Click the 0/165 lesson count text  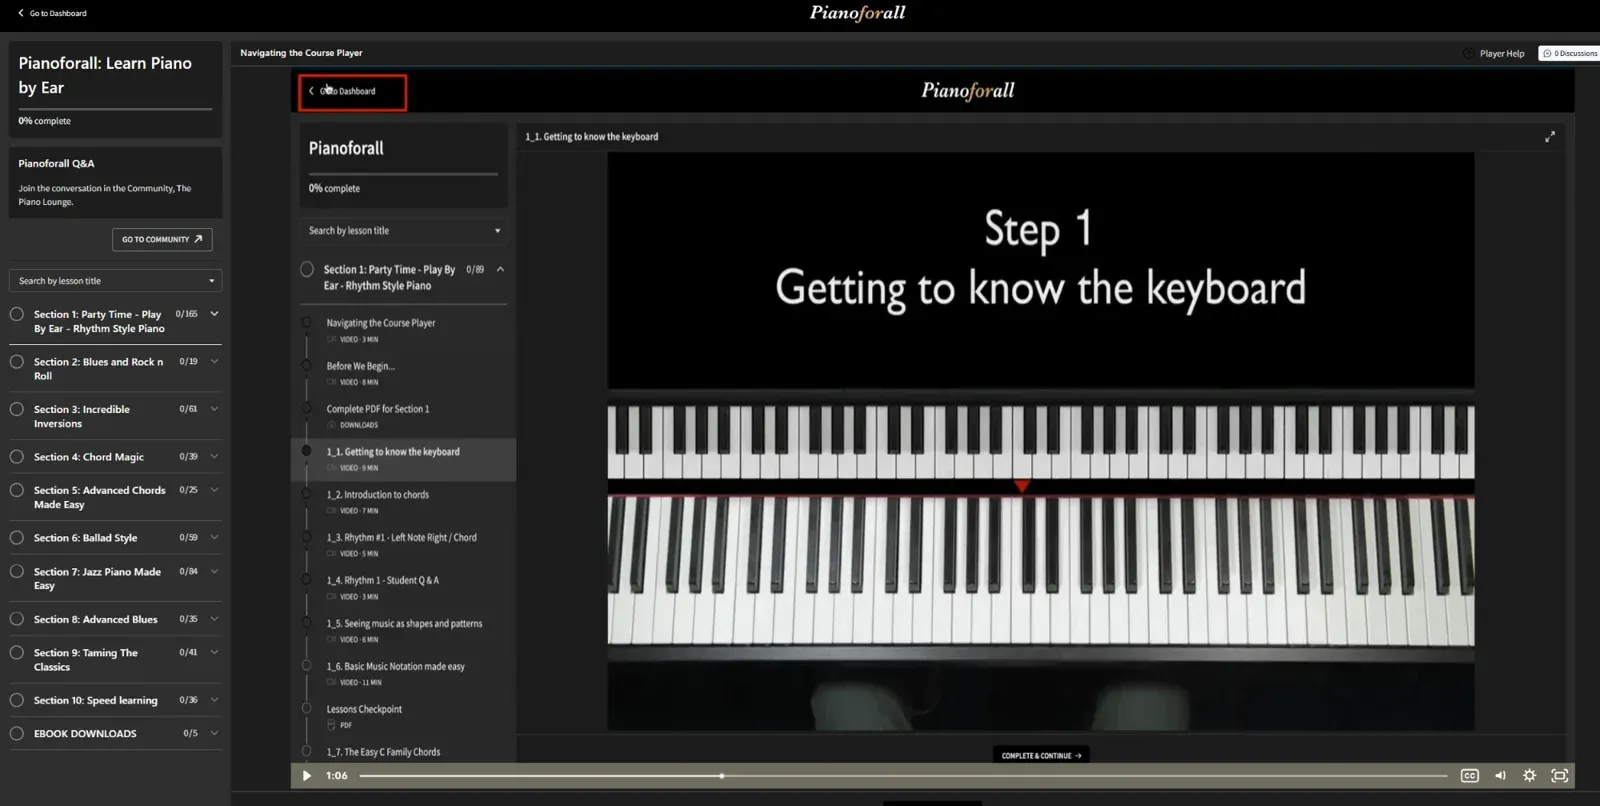(186, 314)
